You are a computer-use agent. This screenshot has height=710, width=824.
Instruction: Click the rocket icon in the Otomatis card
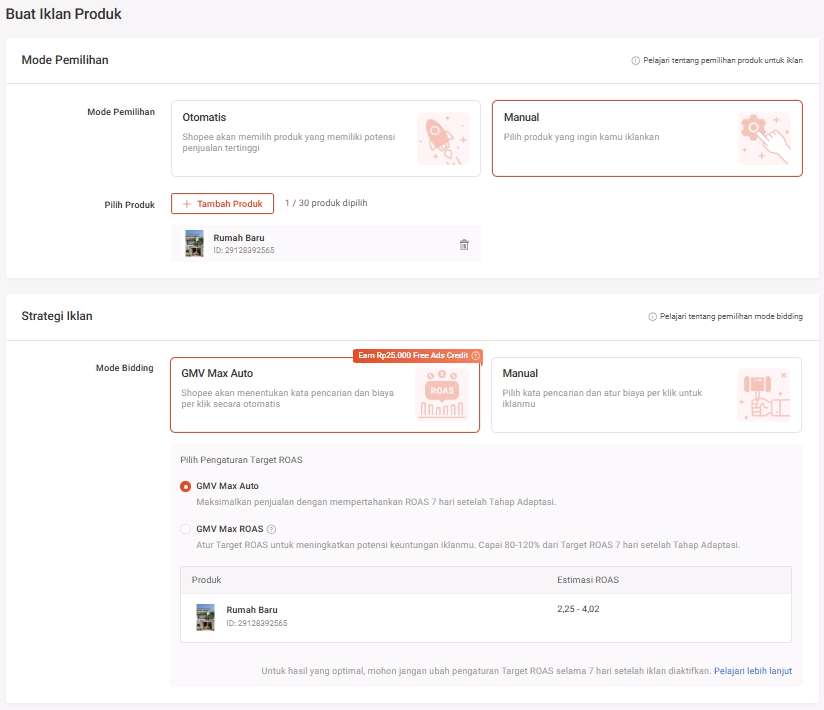[x=444, y=138]
